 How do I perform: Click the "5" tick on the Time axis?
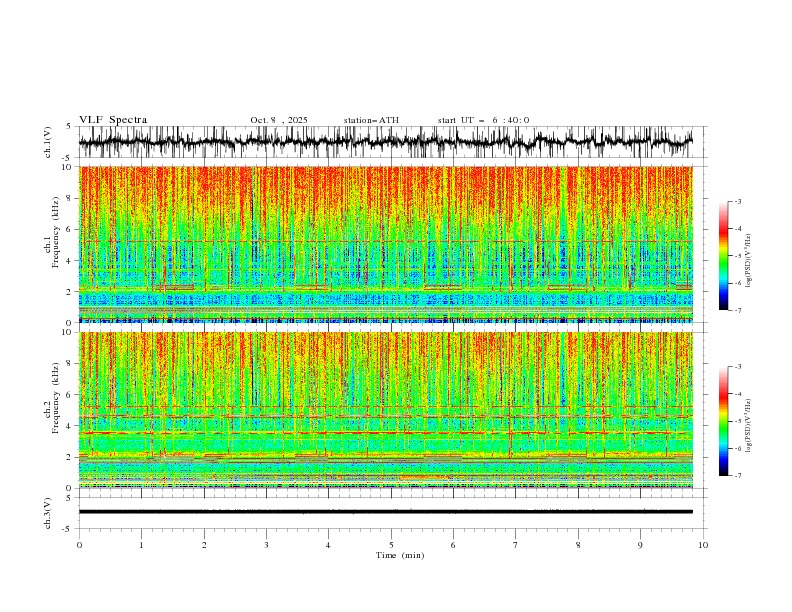coord(391,545)
